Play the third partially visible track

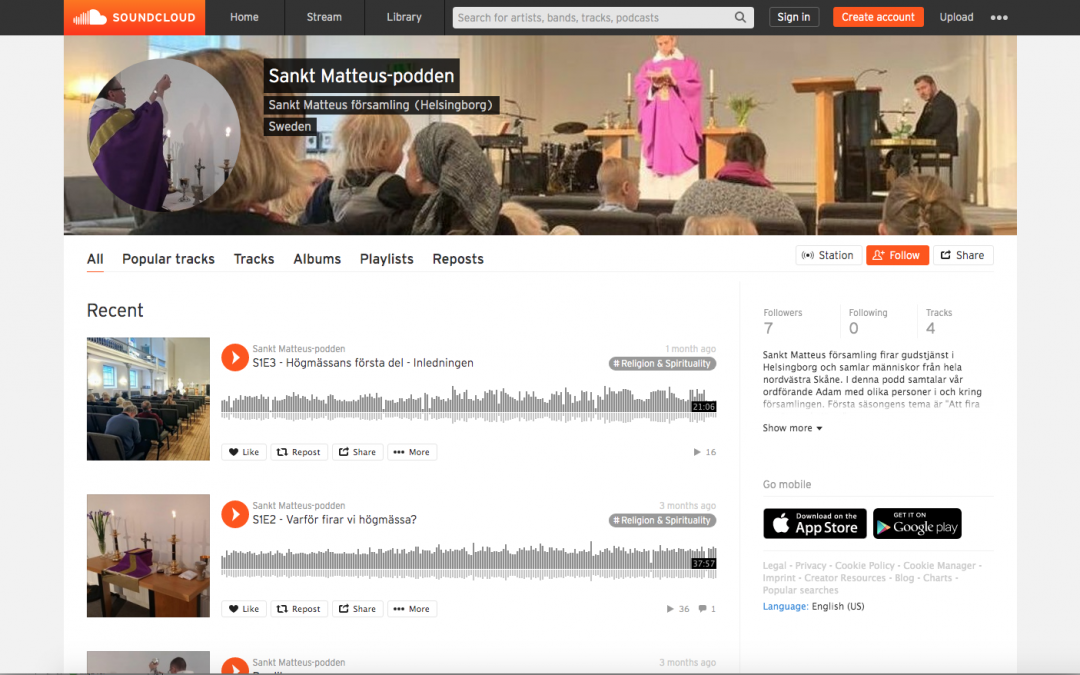[x=234, y=666]
